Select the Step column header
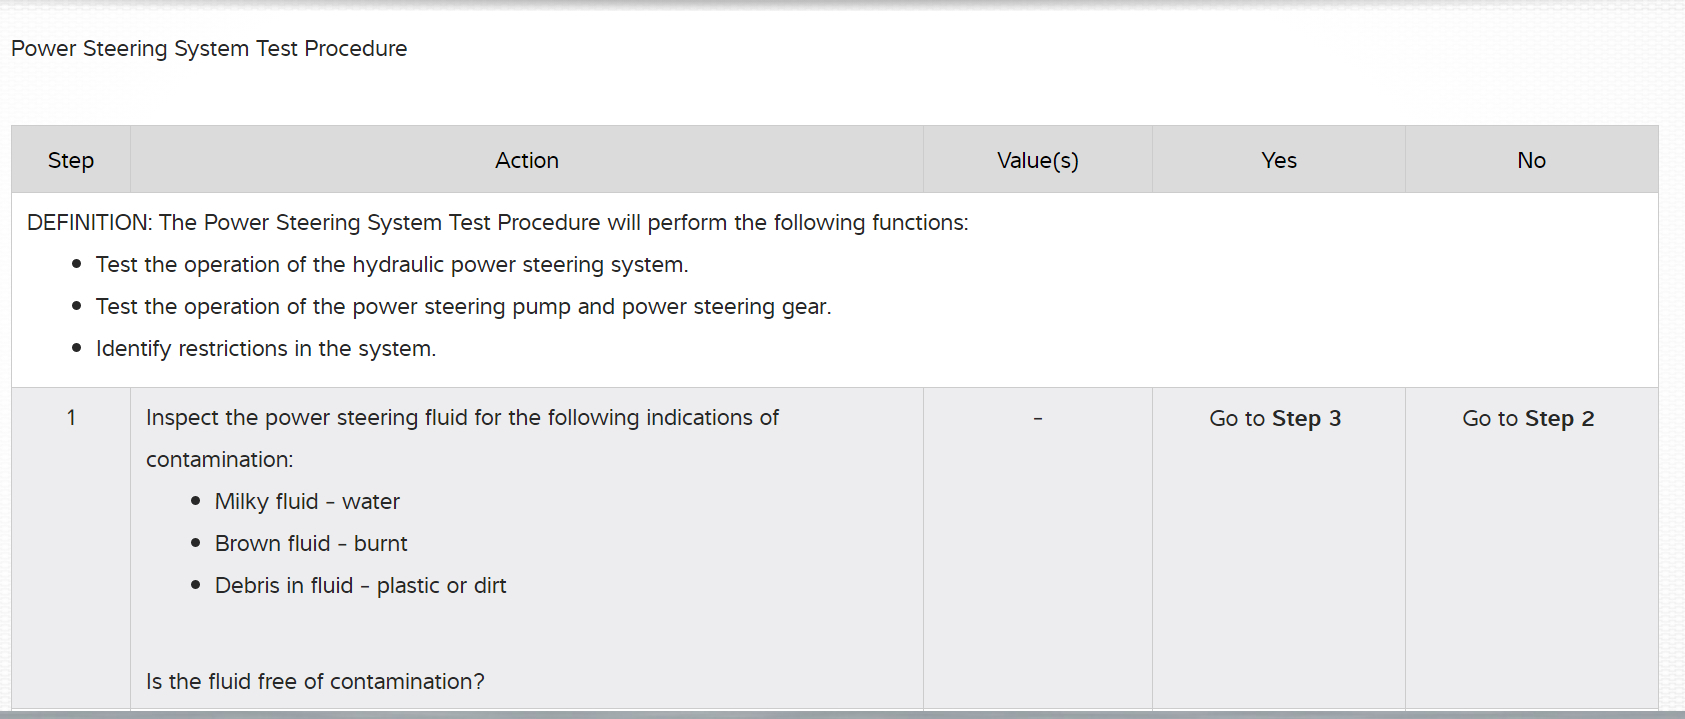This screenshot has height=719, width=1685. point(71,160)
